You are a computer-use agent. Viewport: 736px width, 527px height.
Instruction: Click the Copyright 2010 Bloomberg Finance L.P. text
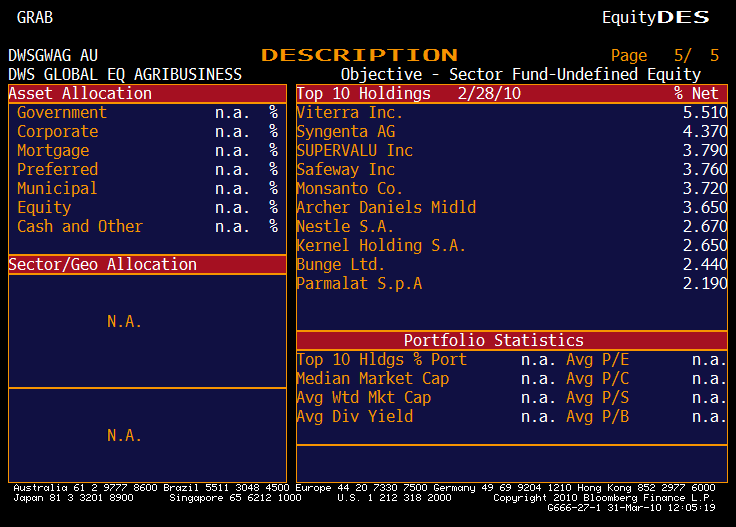(604, 498)
